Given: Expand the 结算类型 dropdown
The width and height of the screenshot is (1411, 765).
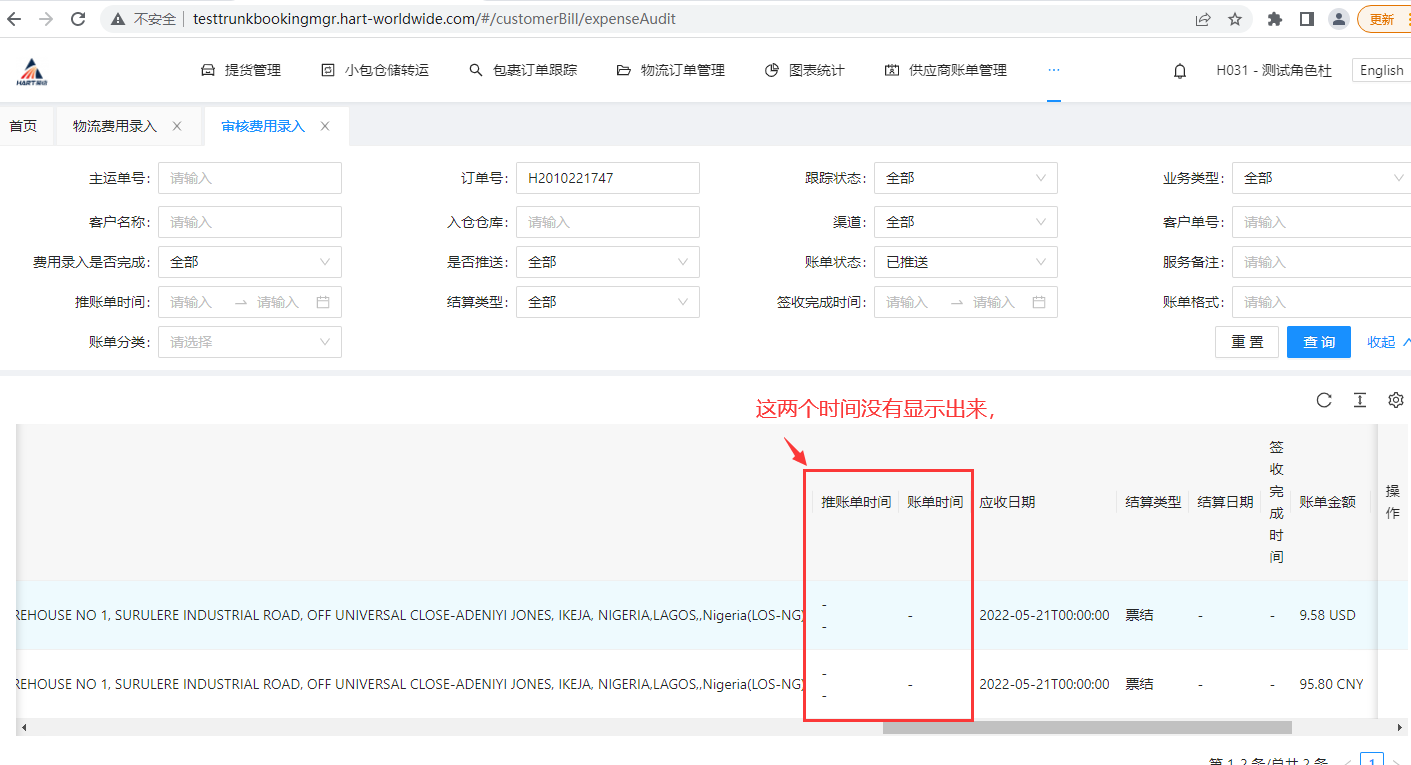Looking at the screenshot, I should coord(607,302).
